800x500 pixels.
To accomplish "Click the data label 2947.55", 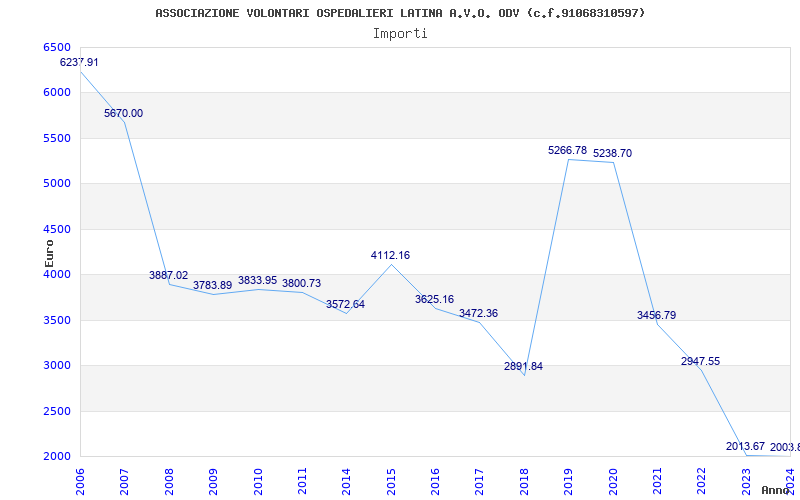I will tap(701, 362).
